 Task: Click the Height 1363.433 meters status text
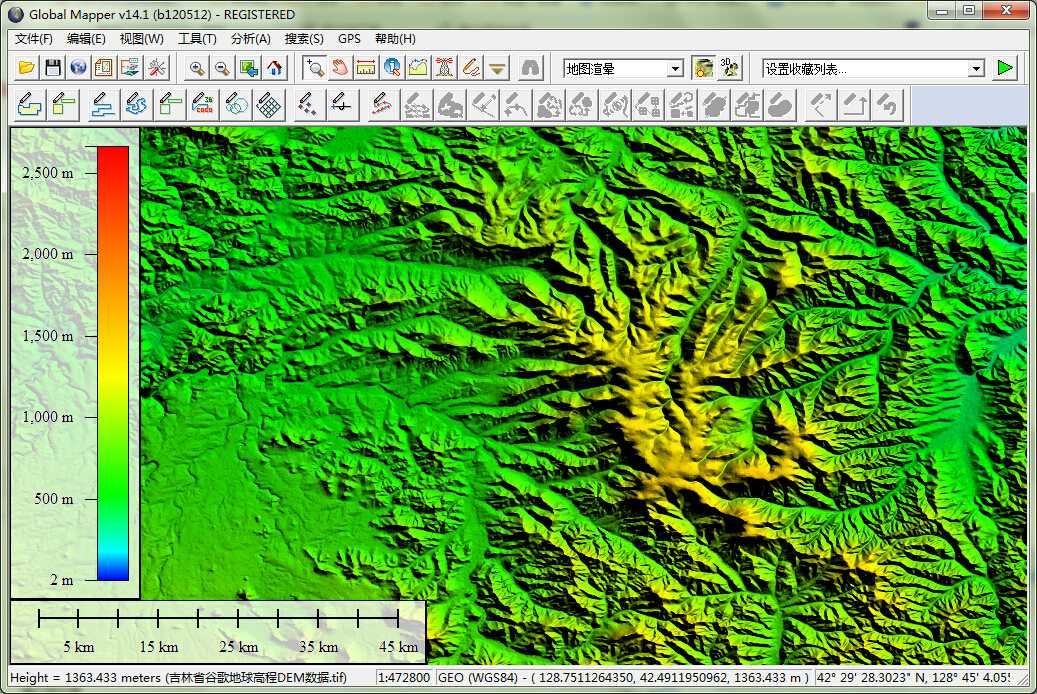179,677
